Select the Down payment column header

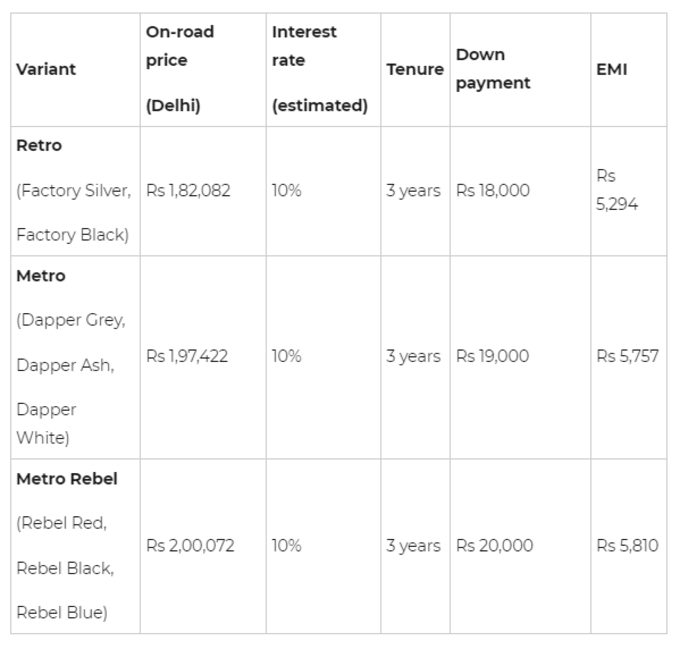click(x=493, y=68)
